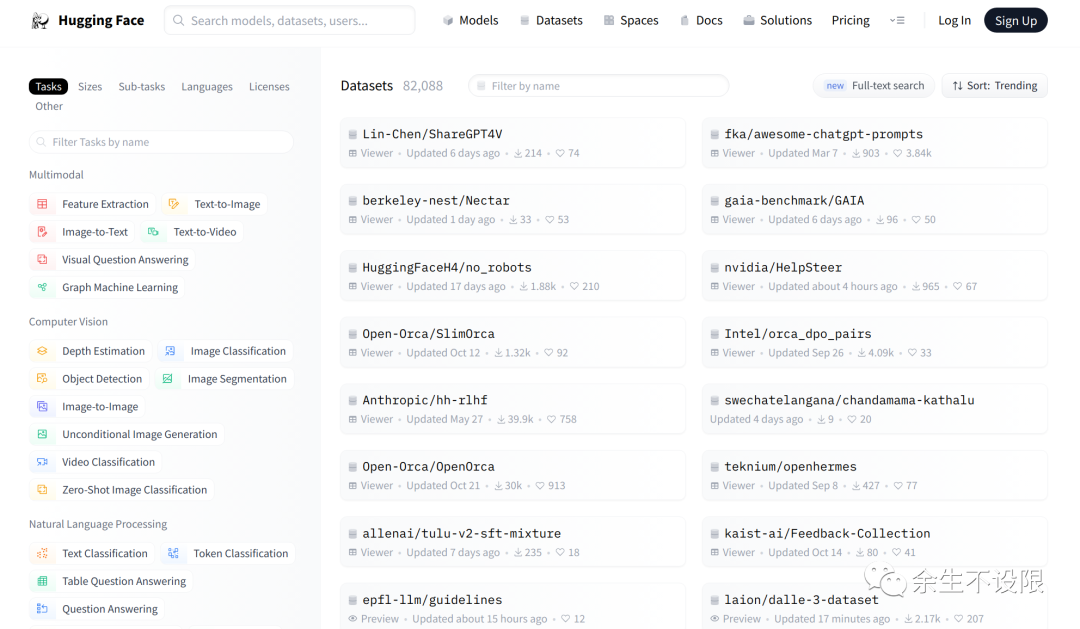This screenshot has width=1080, height=629.
Task: Switch to the Sub-tasks filter tab
Action: [141, 86]
